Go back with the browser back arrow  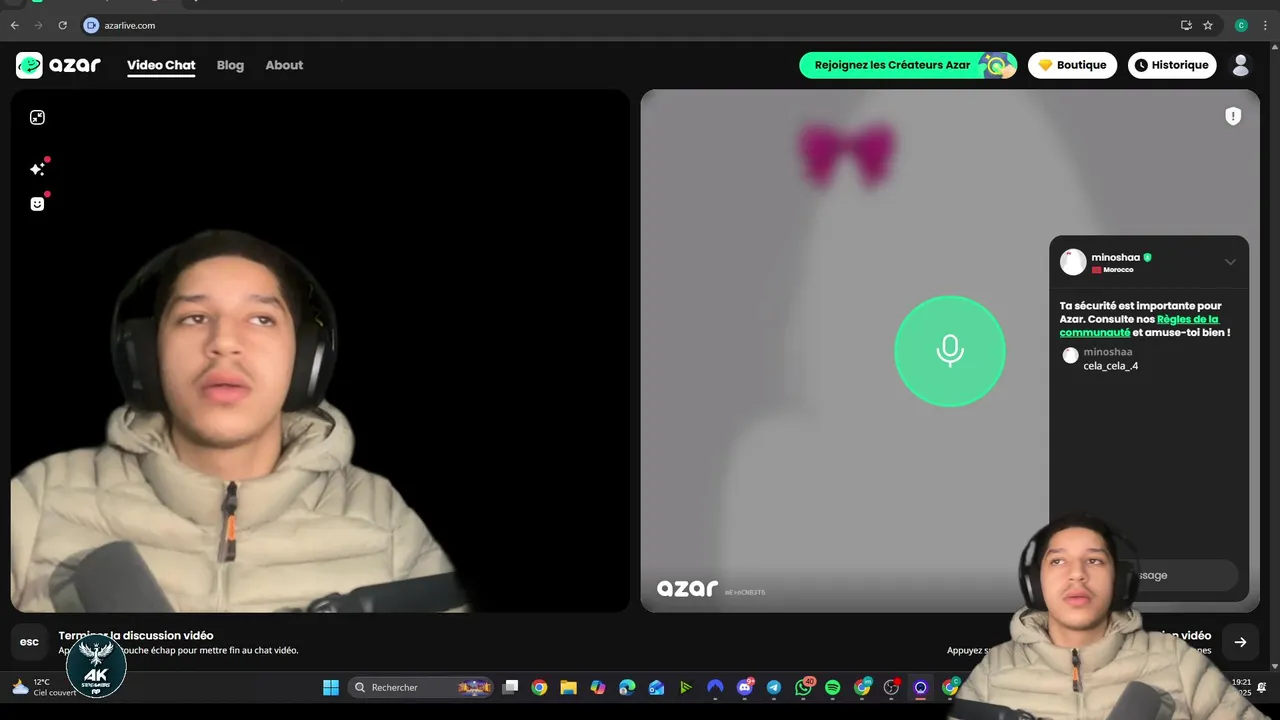[14, 25]
